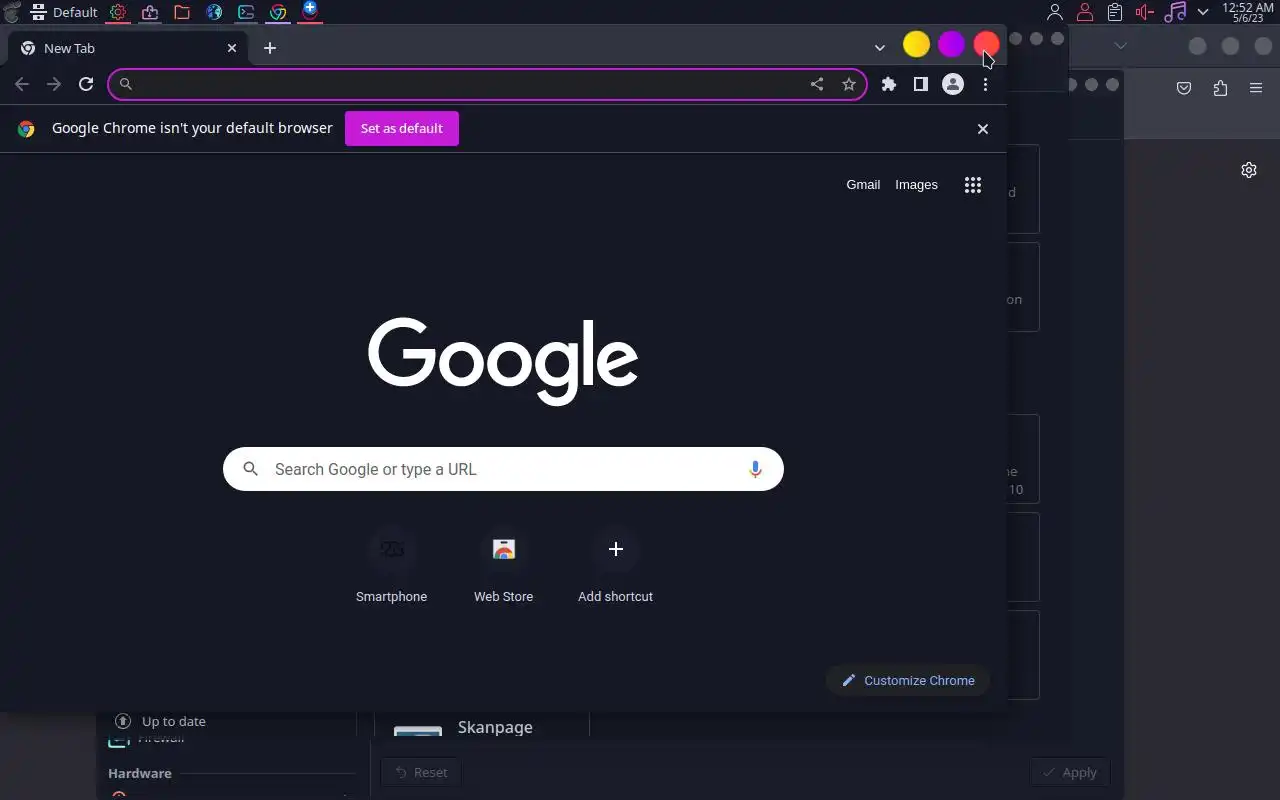Open the Garuda dragon application launcher
The image size is (1280, 800).
[x=11, y=12]
